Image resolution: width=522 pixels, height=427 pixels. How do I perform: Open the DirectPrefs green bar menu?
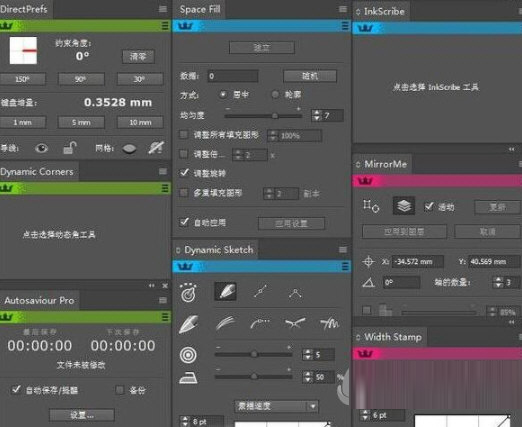click(165, 26)
